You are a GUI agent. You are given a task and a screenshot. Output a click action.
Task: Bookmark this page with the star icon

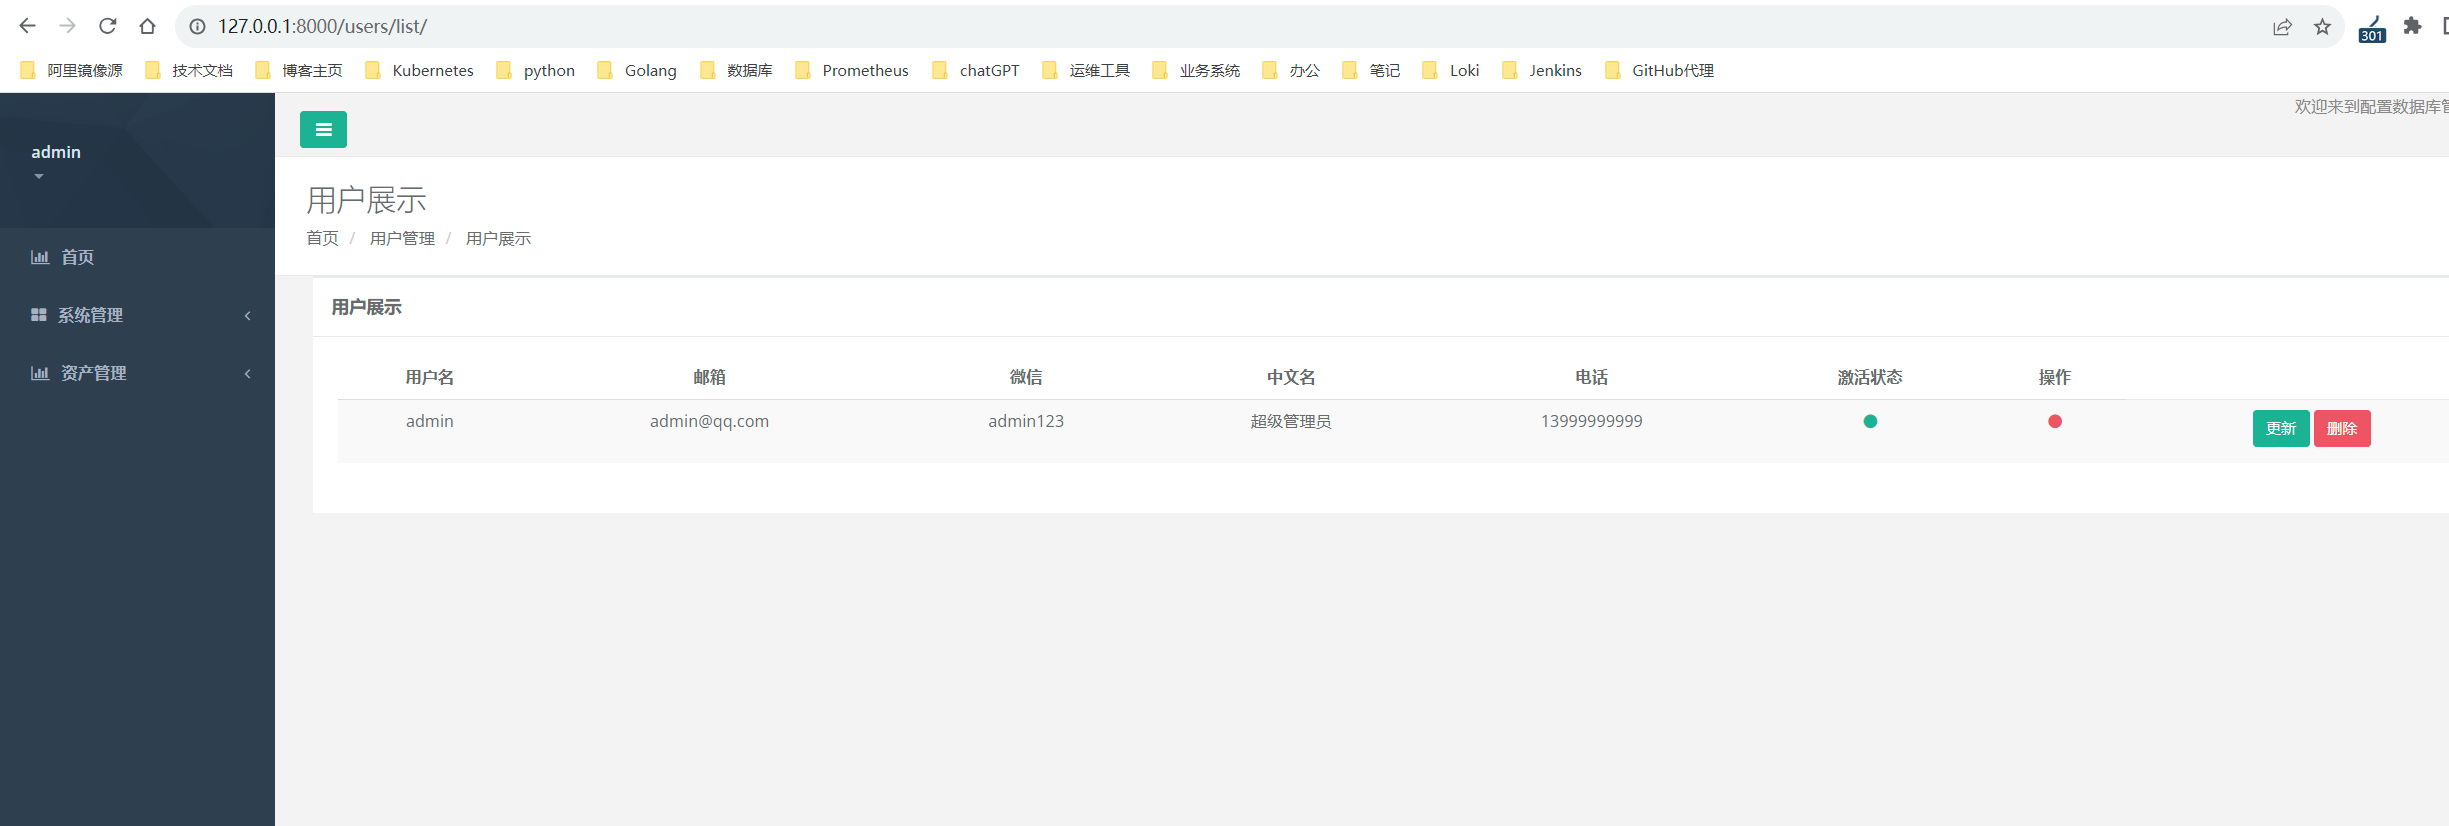[x=2322, y=27]
